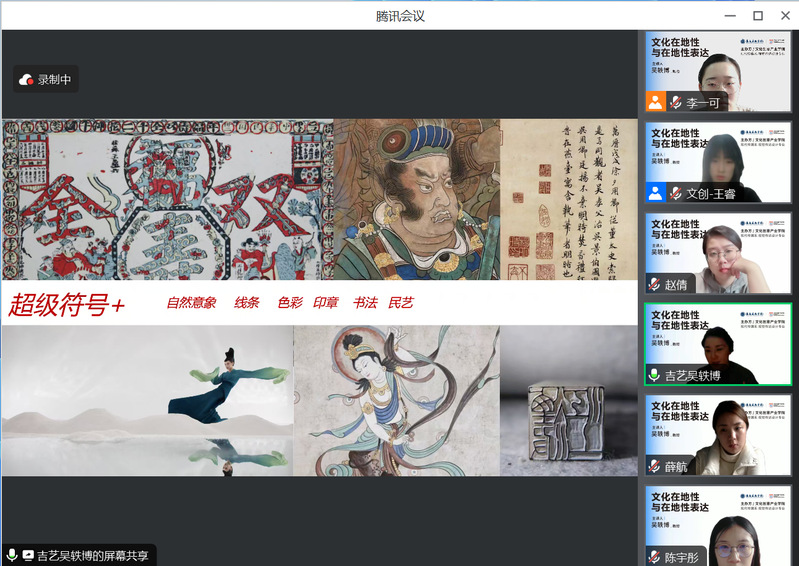
Task: Click the screen-share icon in the bottom bar
Action: point(28,555)
